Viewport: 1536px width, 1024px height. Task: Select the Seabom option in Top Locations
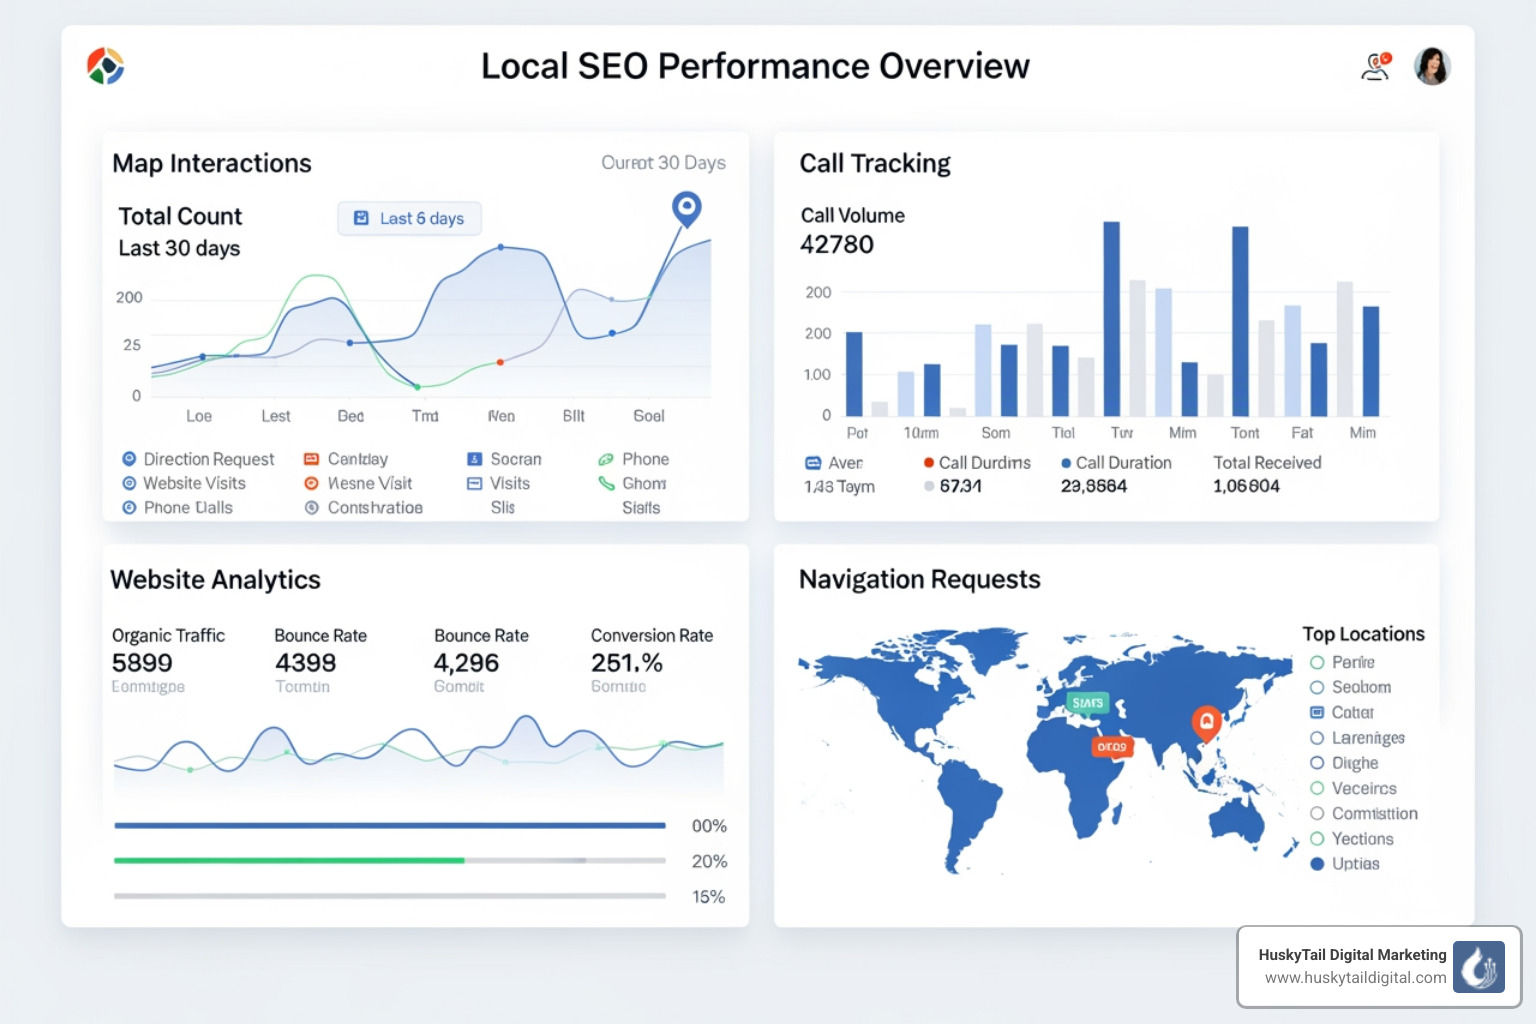click(x=1316, y=687)
